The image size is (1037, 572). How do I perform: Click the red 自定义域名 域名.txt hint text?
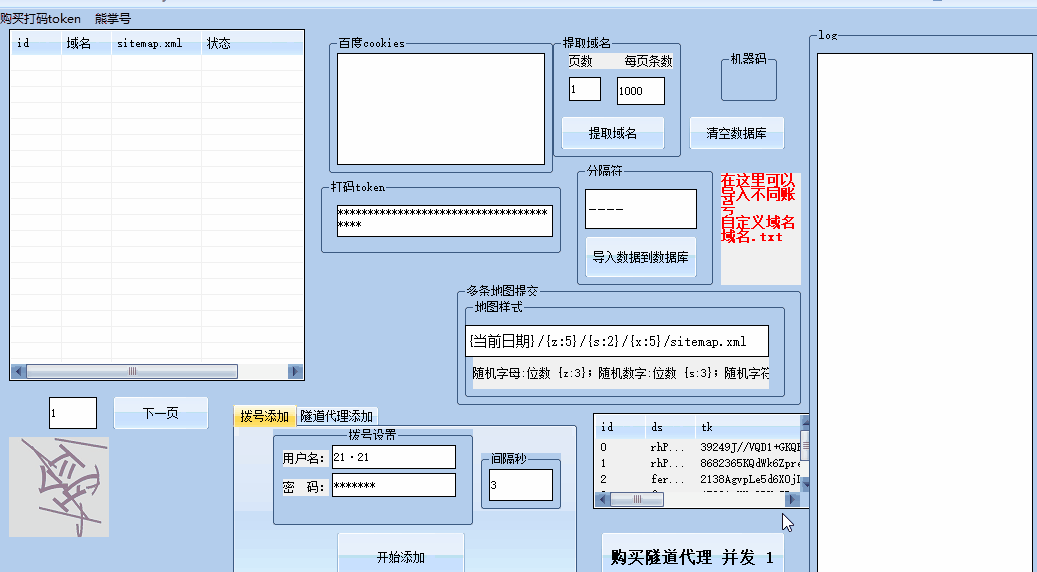tap(758, 229)
